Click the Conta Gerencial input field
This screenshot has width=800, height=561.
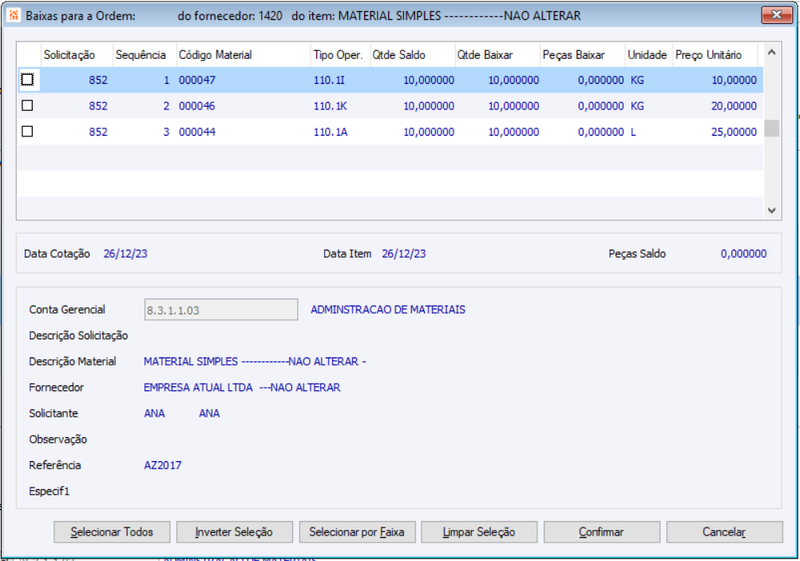pyautogui.click(x=221, y=310)
